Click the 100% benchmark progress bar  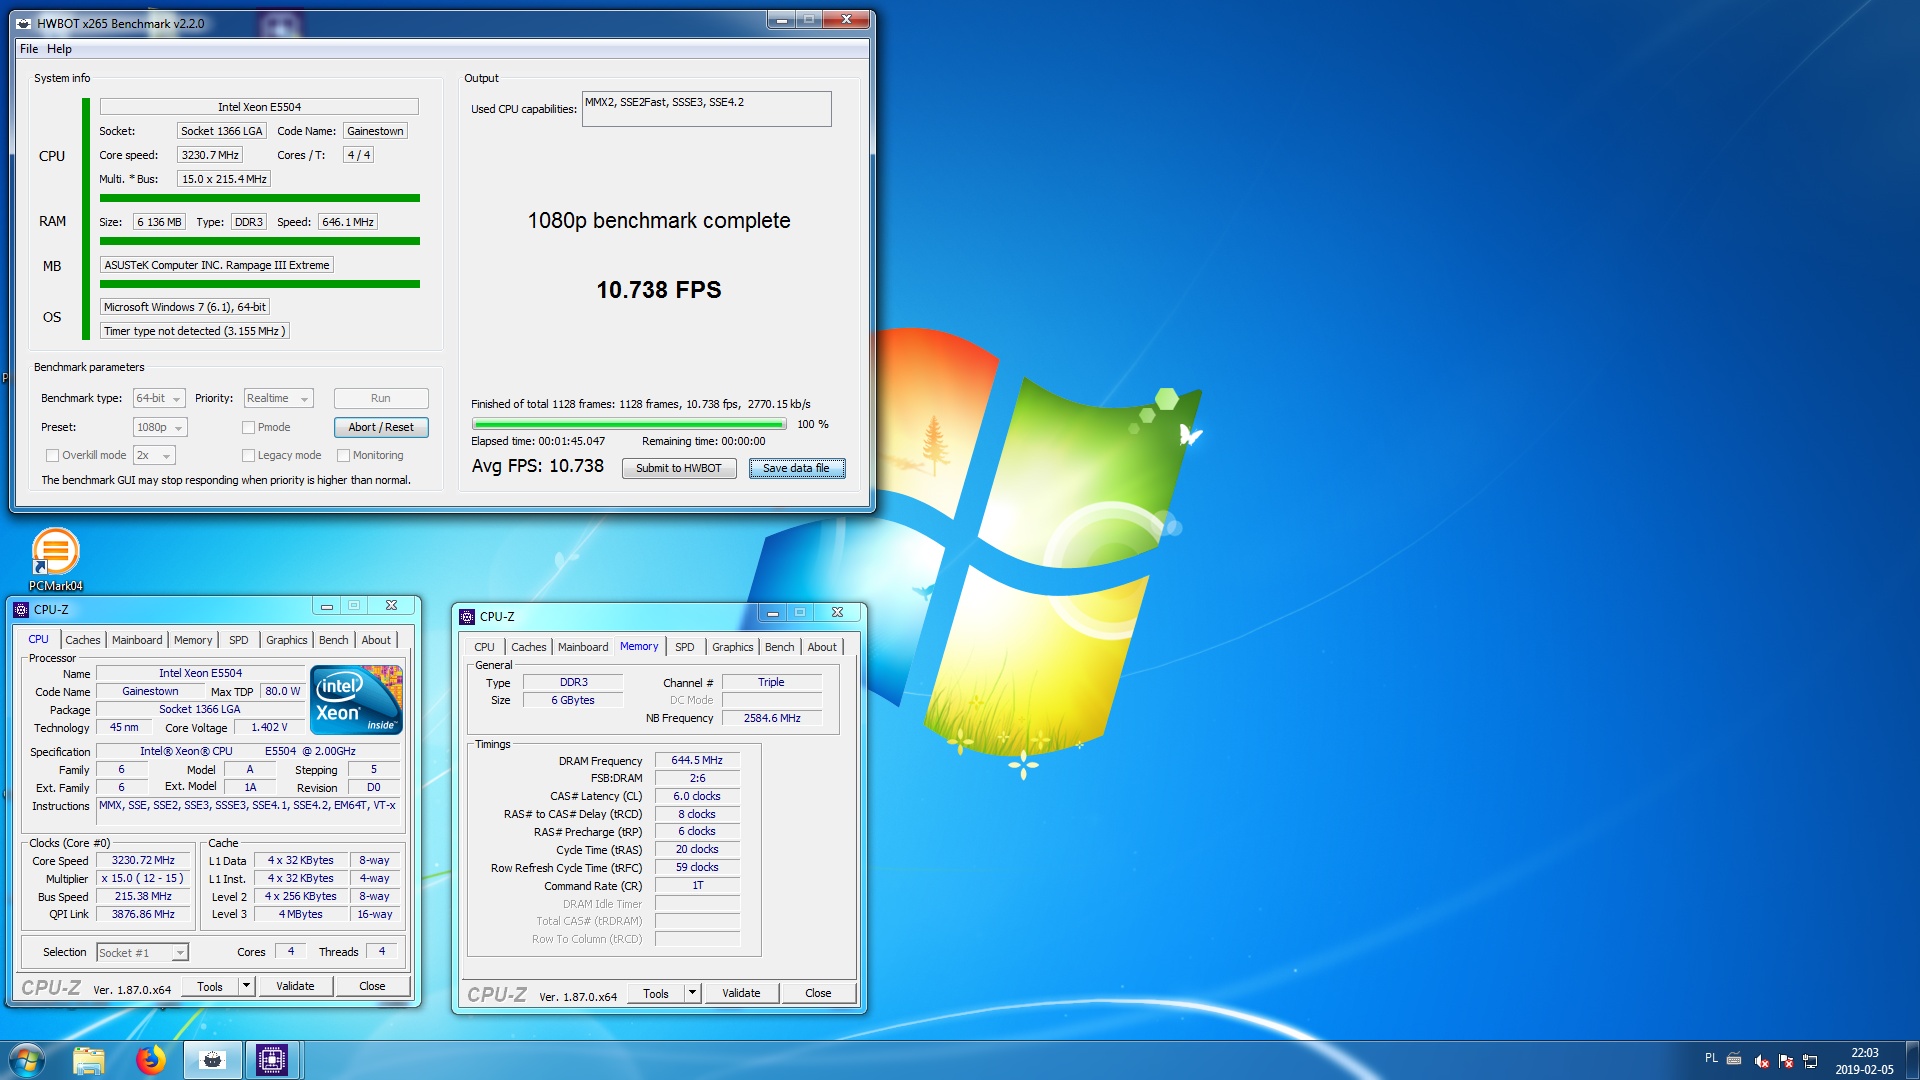(x=629, y=424)
